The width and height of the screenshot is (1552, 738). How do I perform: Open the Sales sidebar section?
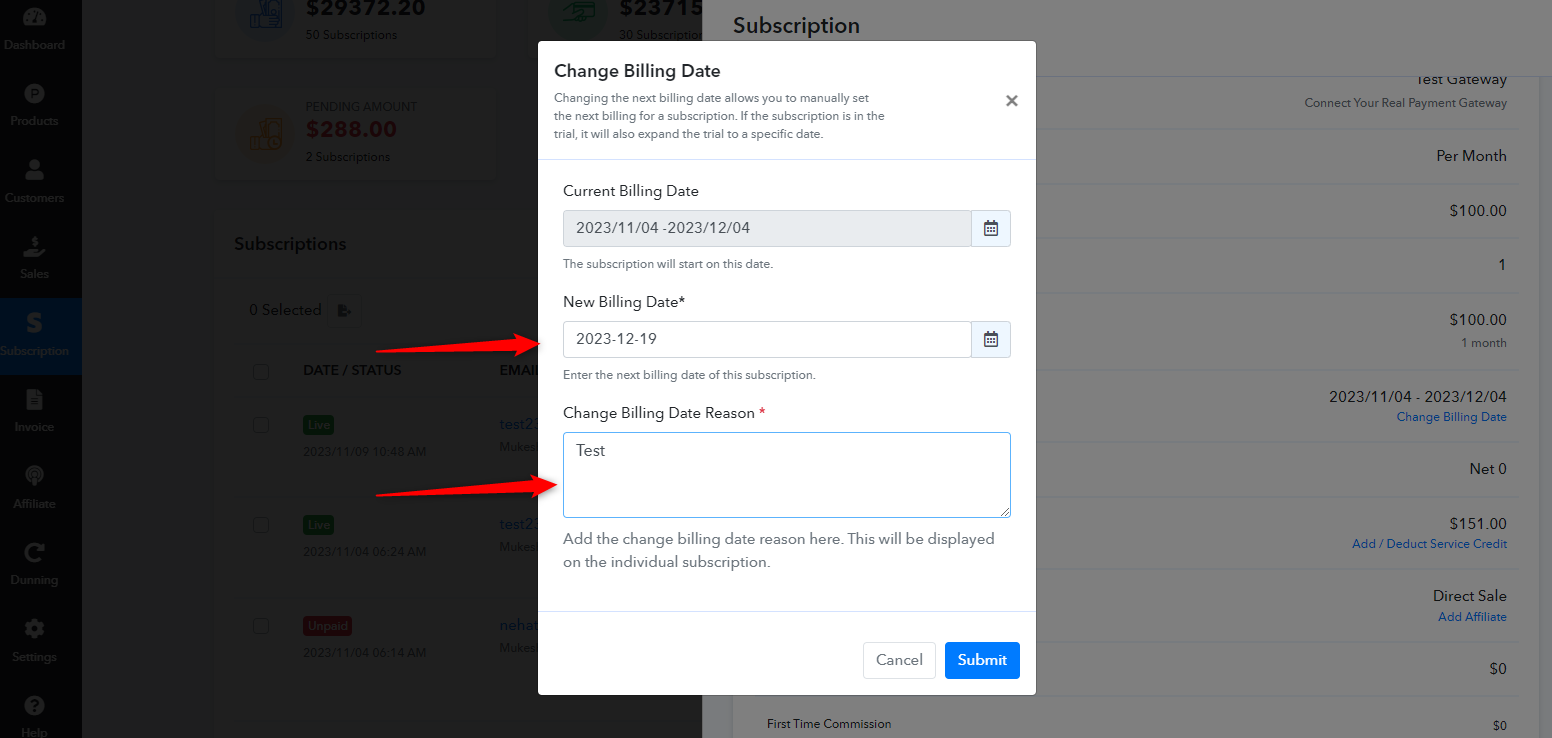click(34, 258)
